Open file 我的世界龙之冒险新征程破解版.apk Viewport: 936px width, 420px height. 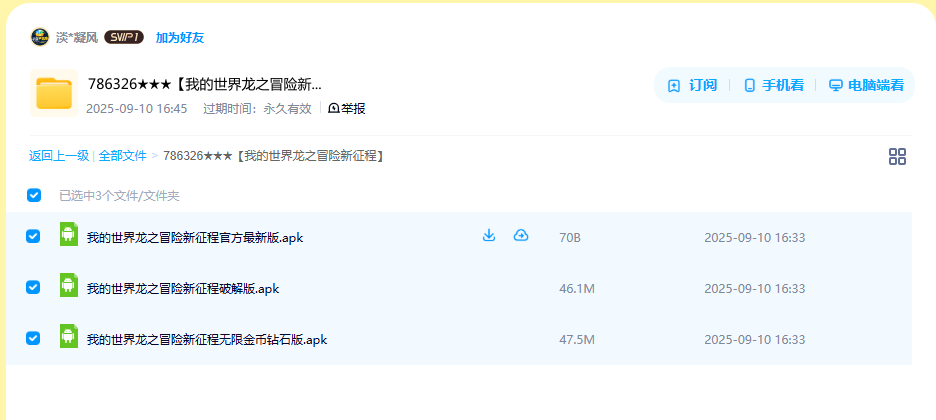point(183,289)
